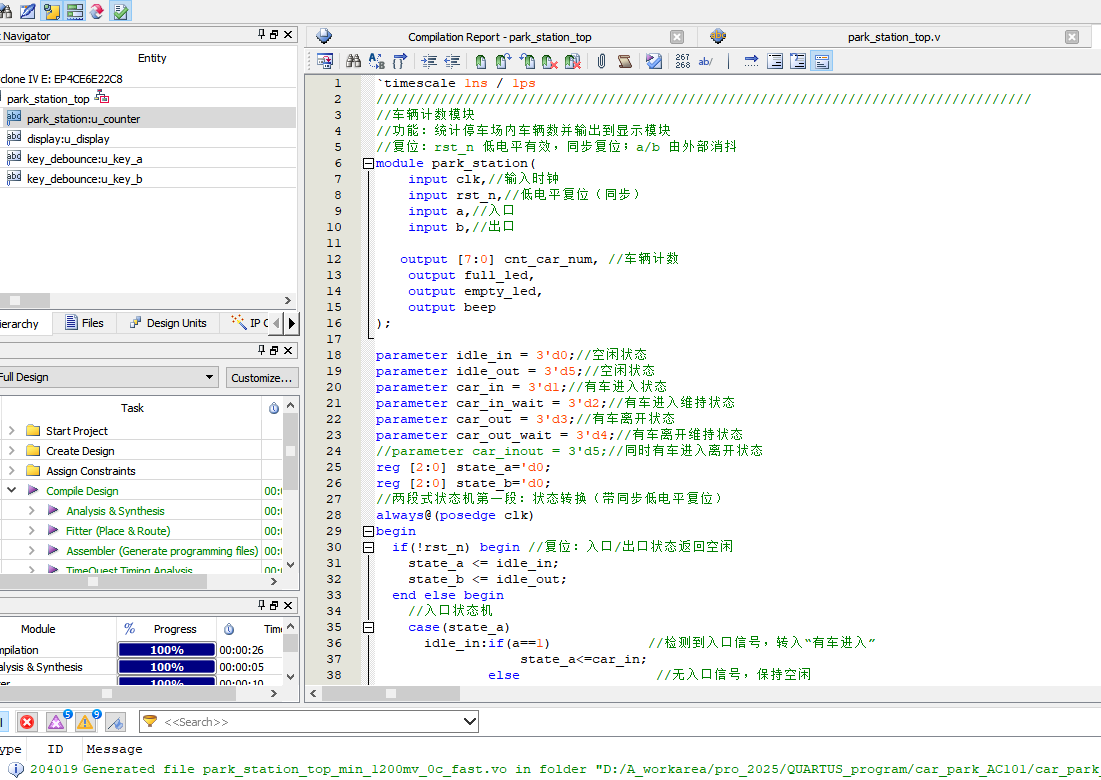
Task: Open the insert template scroll icon
Action: (x=624, y=61)
